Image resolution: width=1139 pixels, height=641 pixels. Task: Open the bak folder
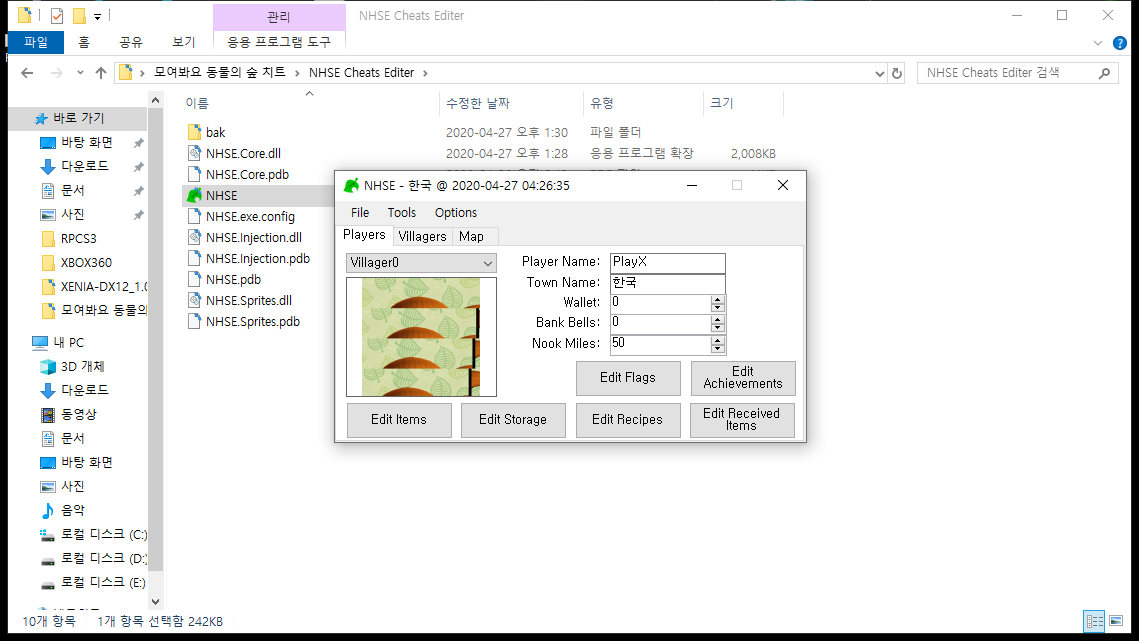pyautogui.click(x=215, y=132)
